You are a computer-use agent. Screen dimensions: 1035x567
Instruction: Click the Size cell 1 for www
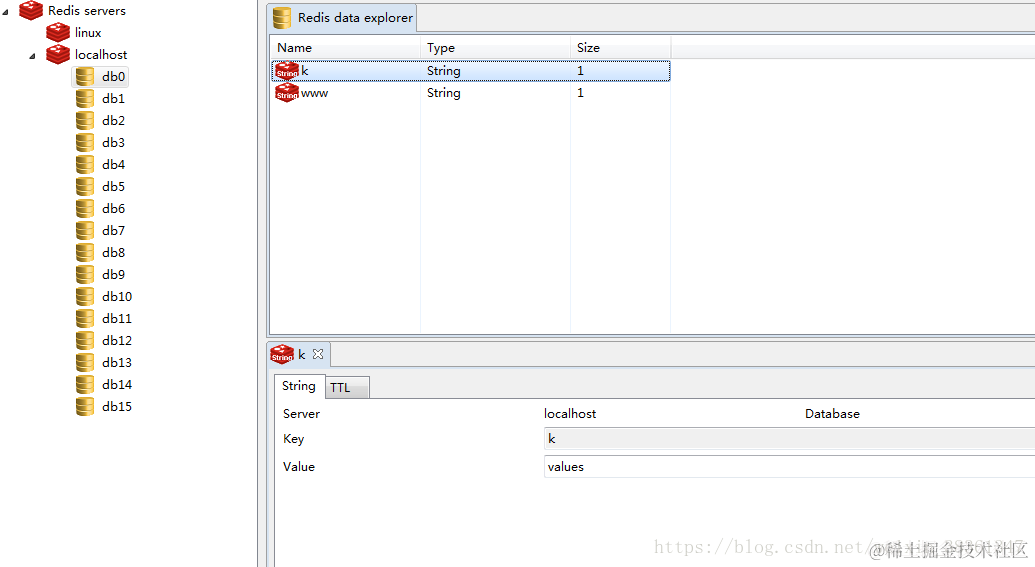tap(580, 93)
